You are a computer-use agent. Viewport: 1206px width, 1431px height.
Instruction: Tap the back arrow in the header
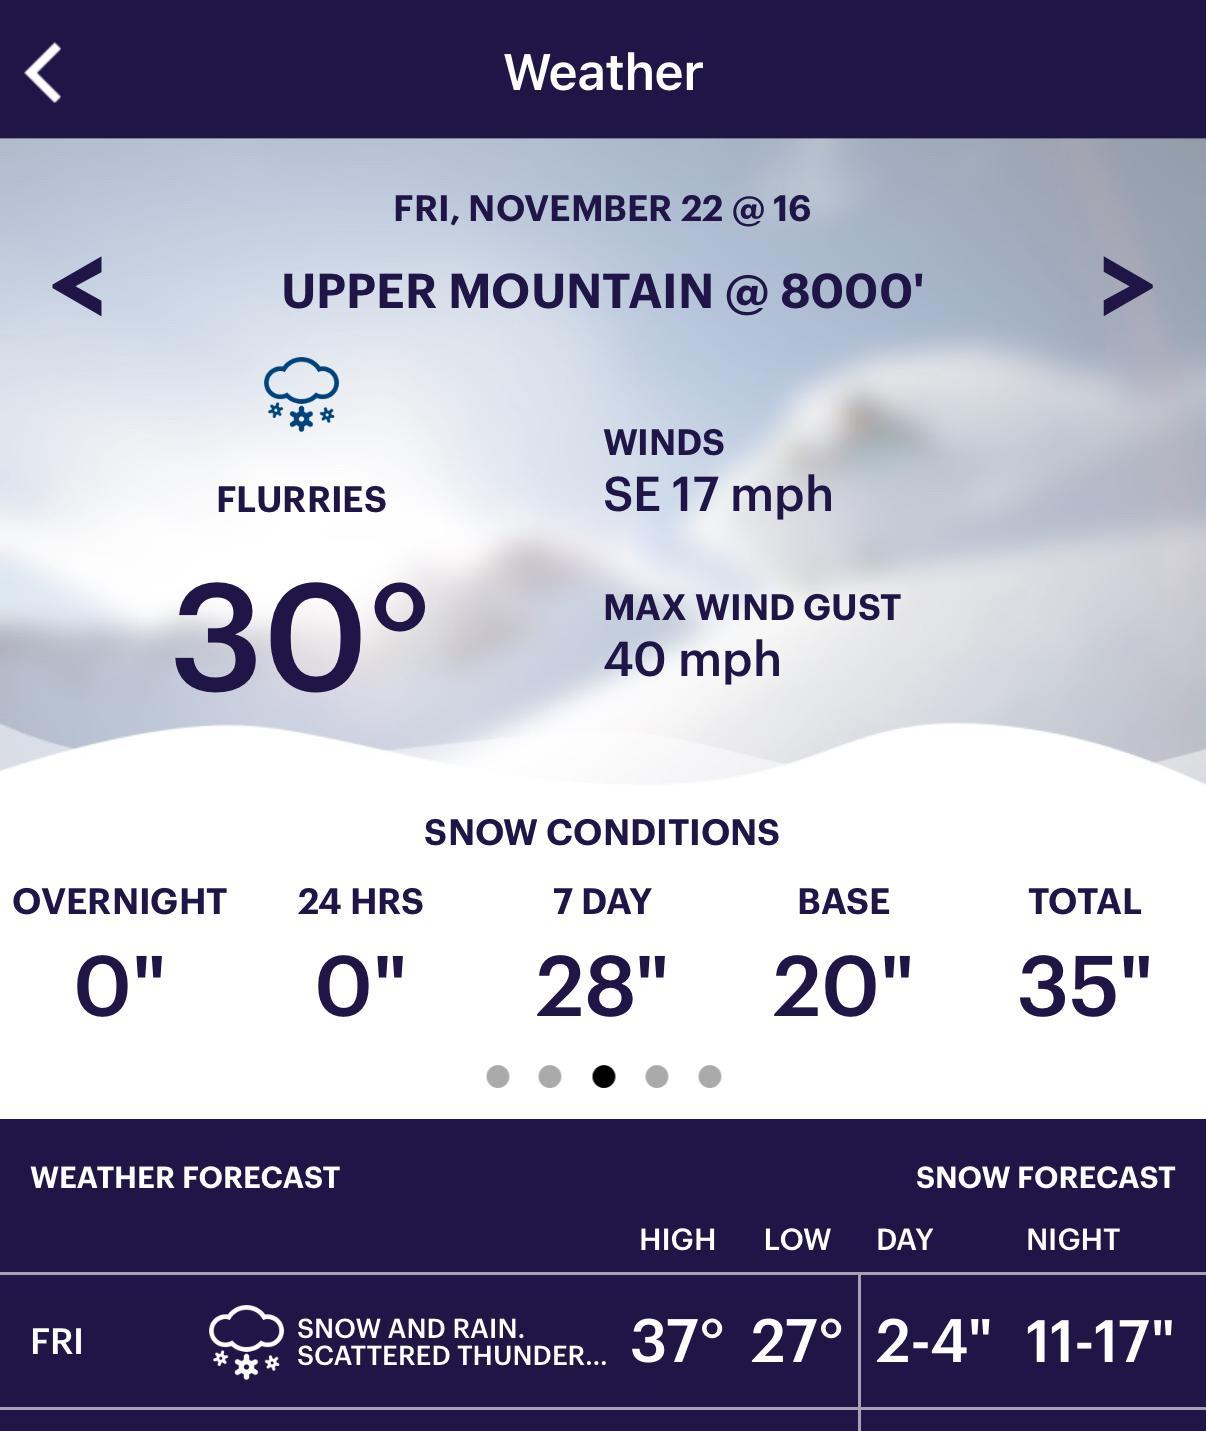pyautogui.click(x=43, y=72)
